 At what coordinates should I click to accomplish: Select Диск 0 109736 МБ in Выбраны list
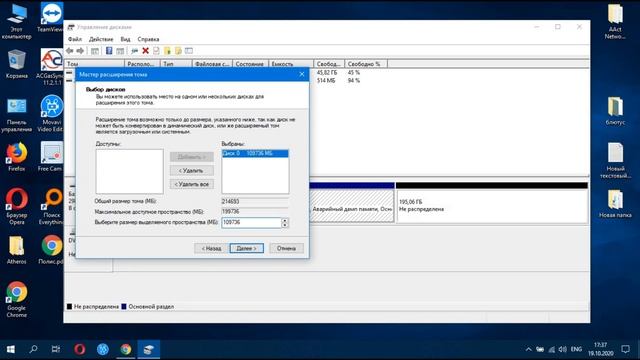(x=255, y=153)
